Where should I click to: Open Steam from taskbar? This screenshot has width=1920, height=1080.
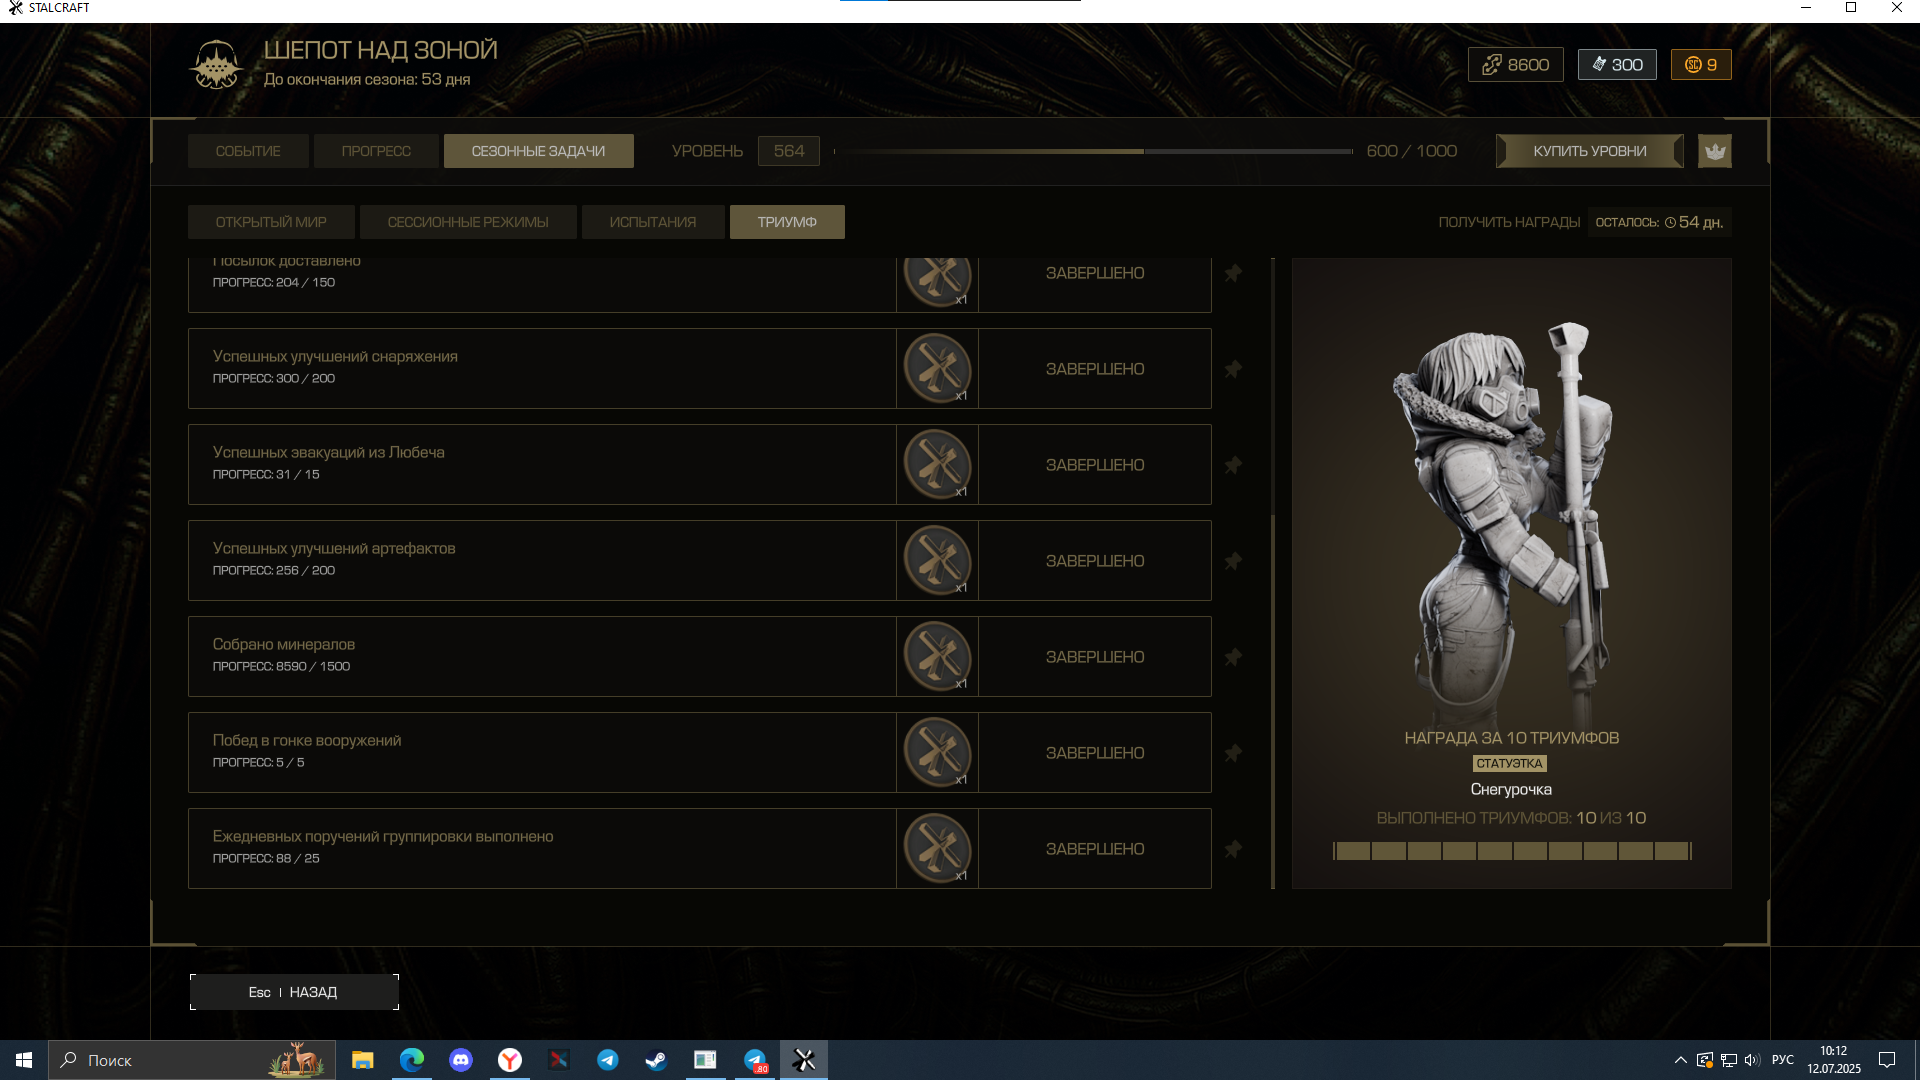coord(656,1060)
